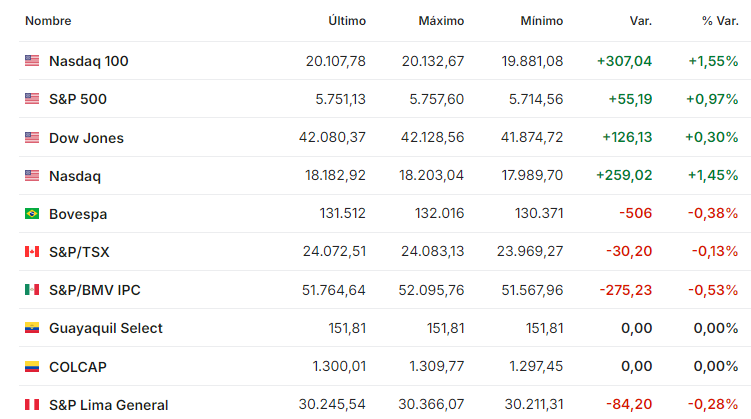The image size is (751, 419).
Task: Open the Dow Jones index page
Action: 86,138
